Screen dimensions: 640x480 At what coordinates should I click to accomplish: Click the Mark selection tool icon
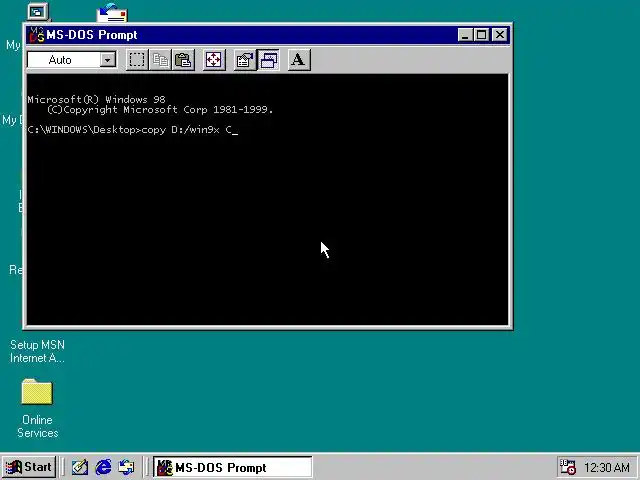[x=137, y=60]
